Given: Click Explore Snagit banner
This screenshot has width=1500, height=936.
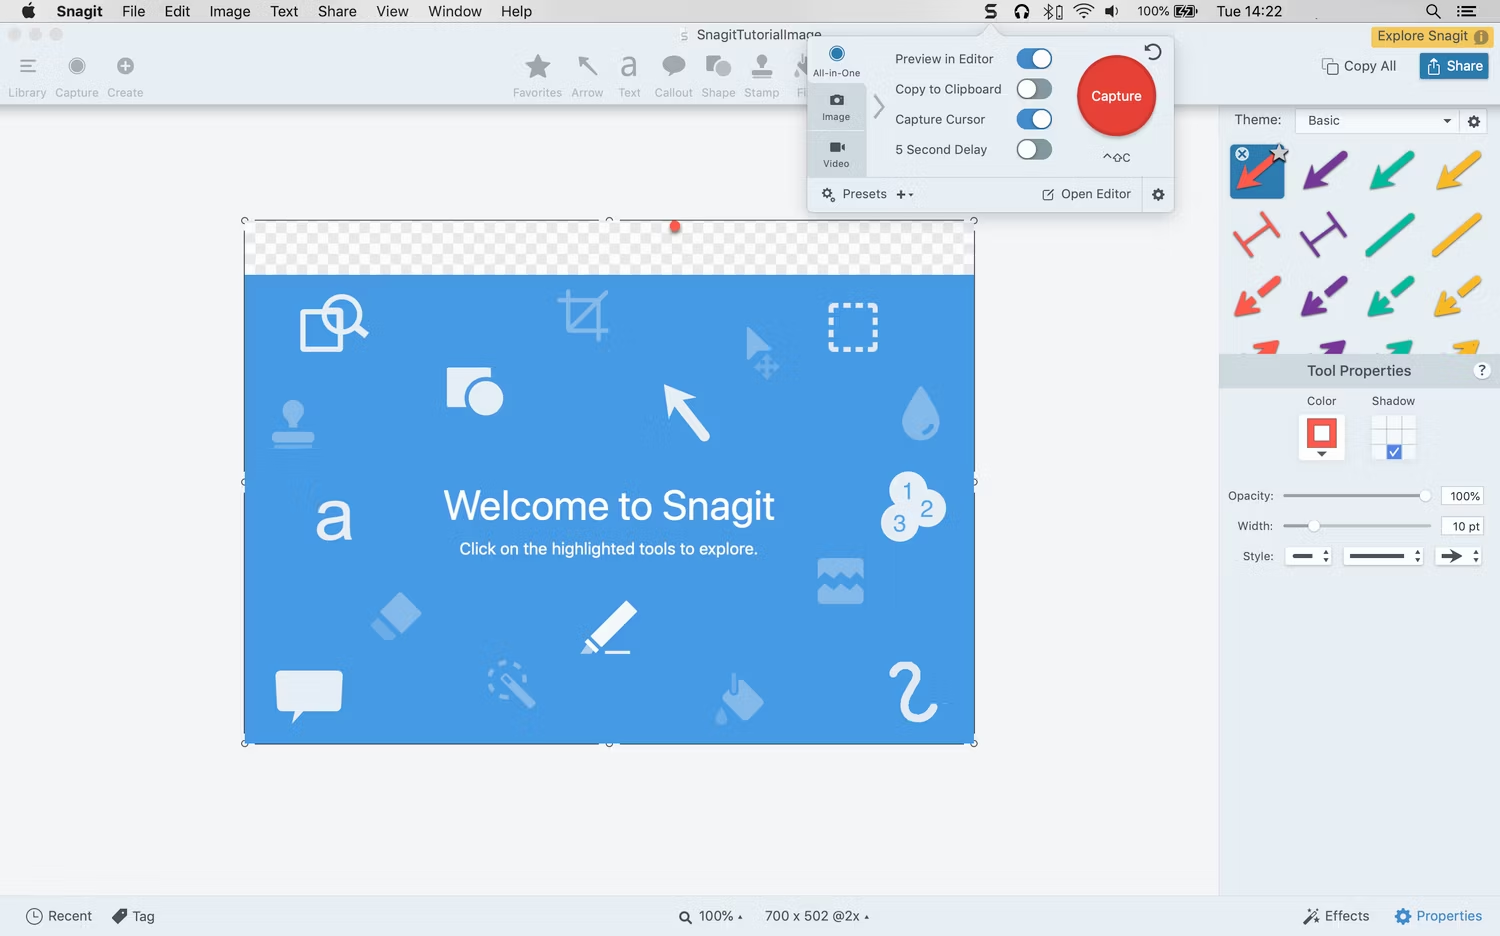Looking at the screenshot, I should pyautogui.click(x=1432, y=36).
